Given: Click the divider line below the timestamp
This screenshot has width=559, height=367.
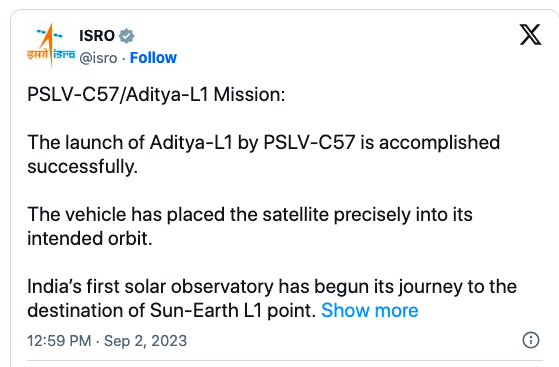Looking at the screenshot, I should click(x=285, y=361).
